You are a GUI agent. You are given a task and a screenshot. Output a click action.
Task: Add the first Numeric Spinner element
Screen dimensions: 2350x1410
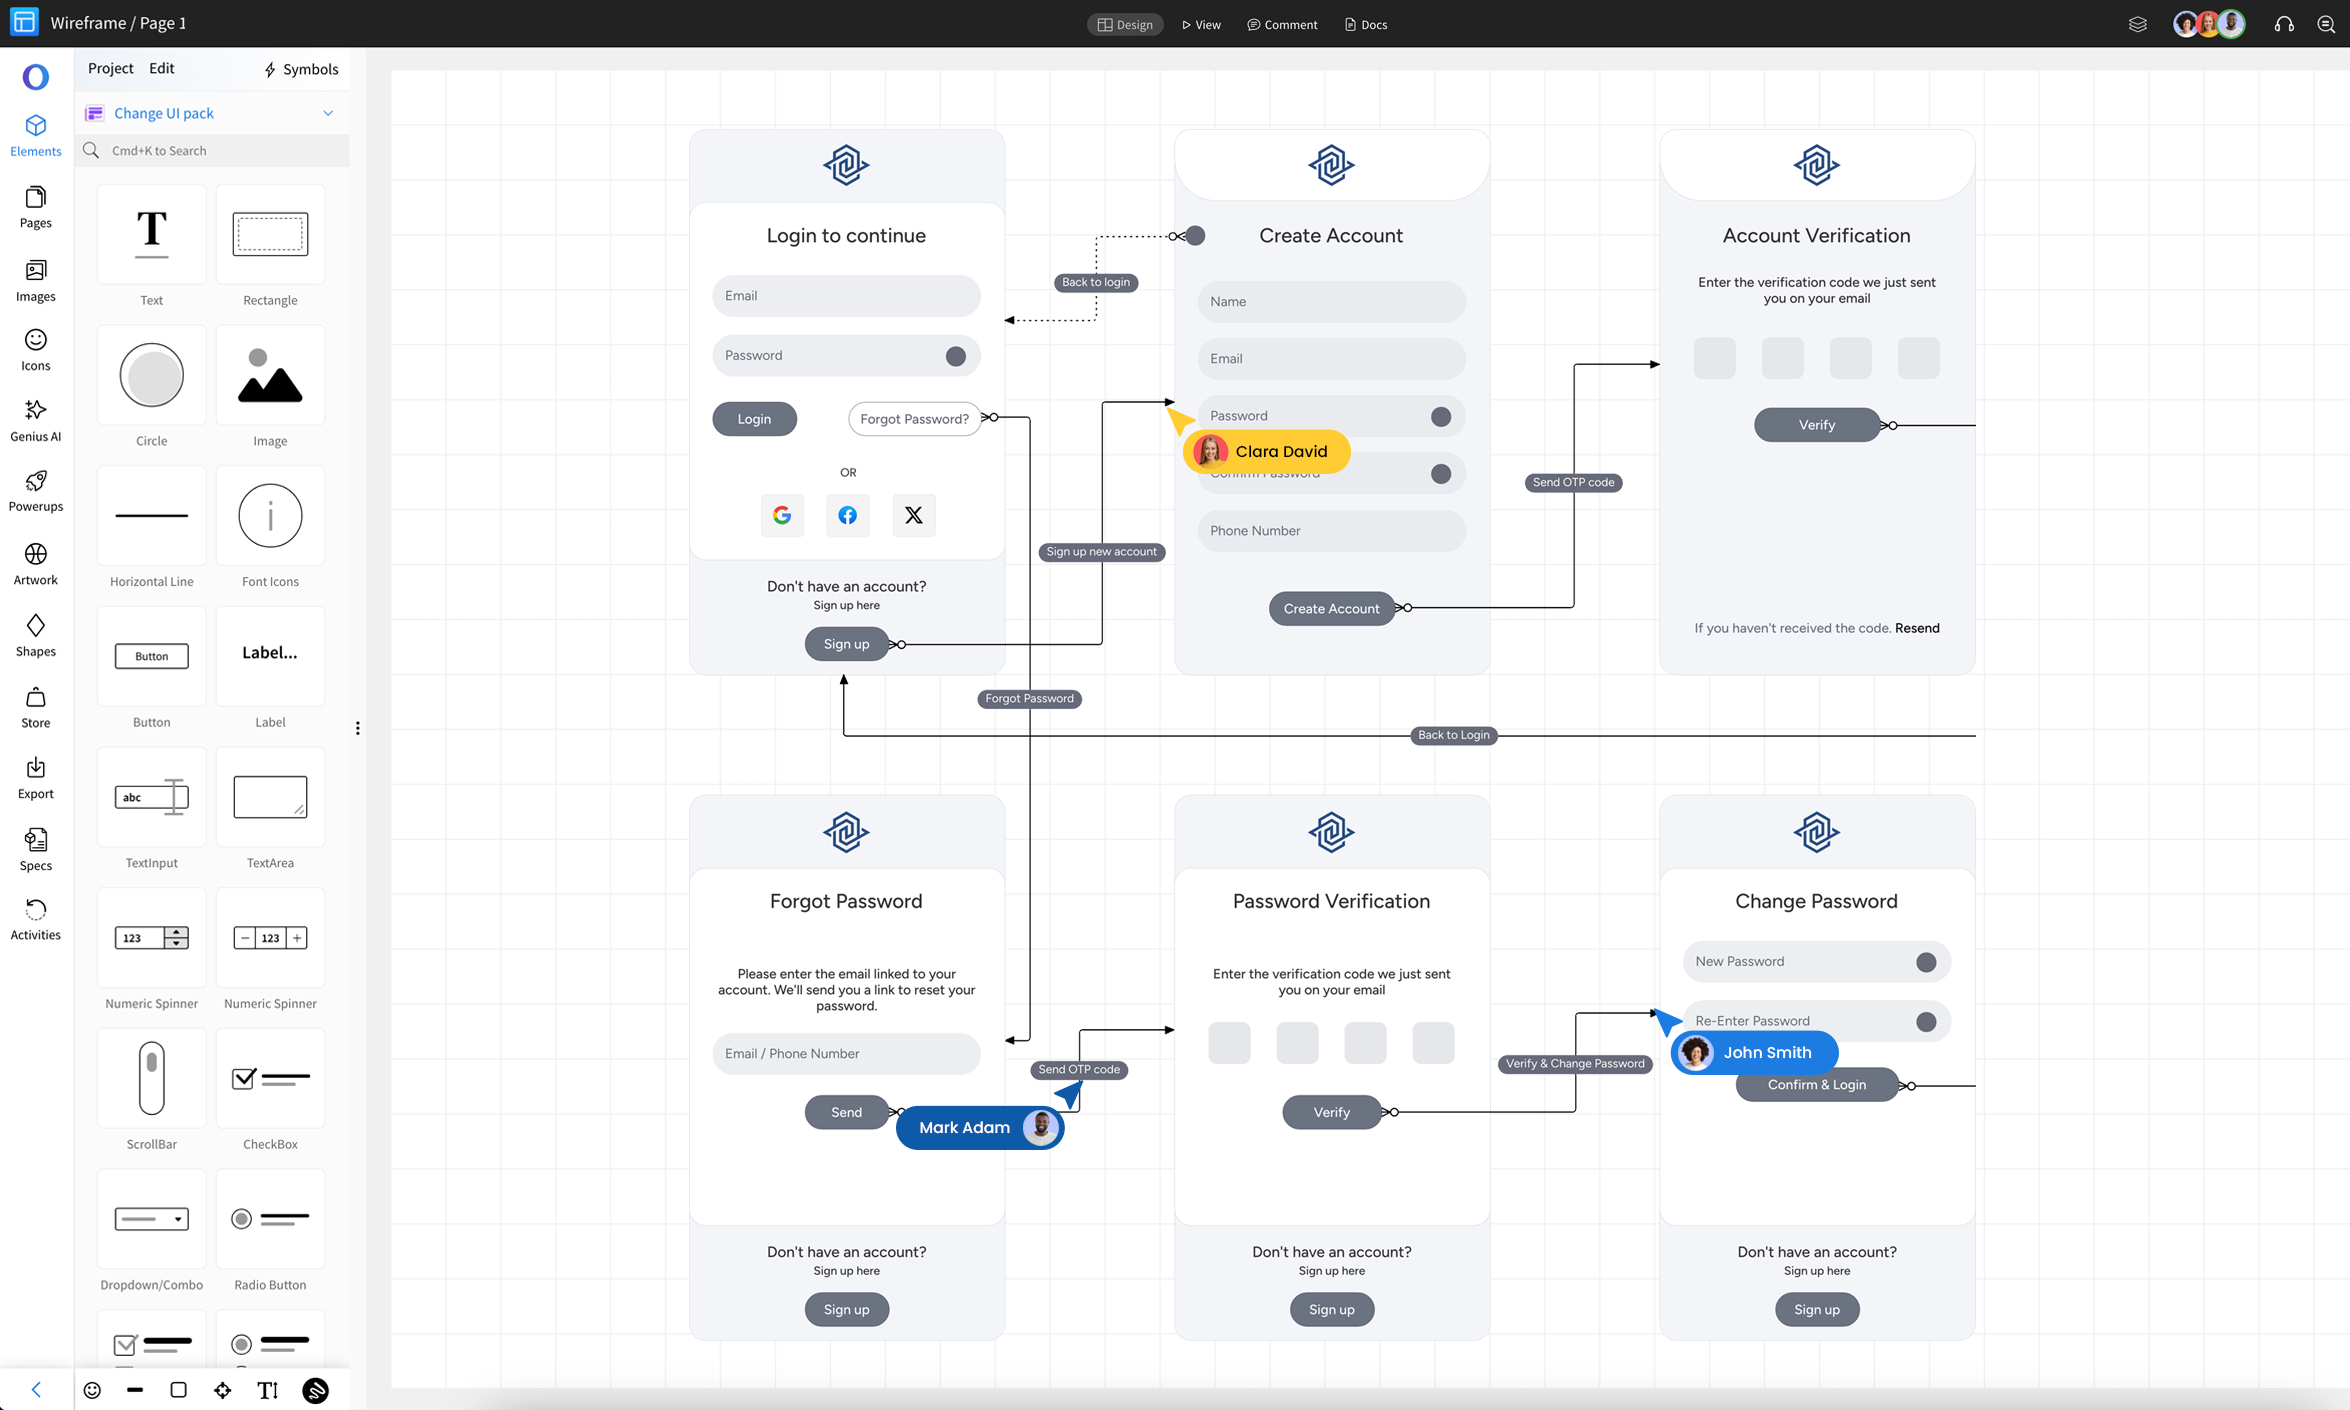pos(152,938)
